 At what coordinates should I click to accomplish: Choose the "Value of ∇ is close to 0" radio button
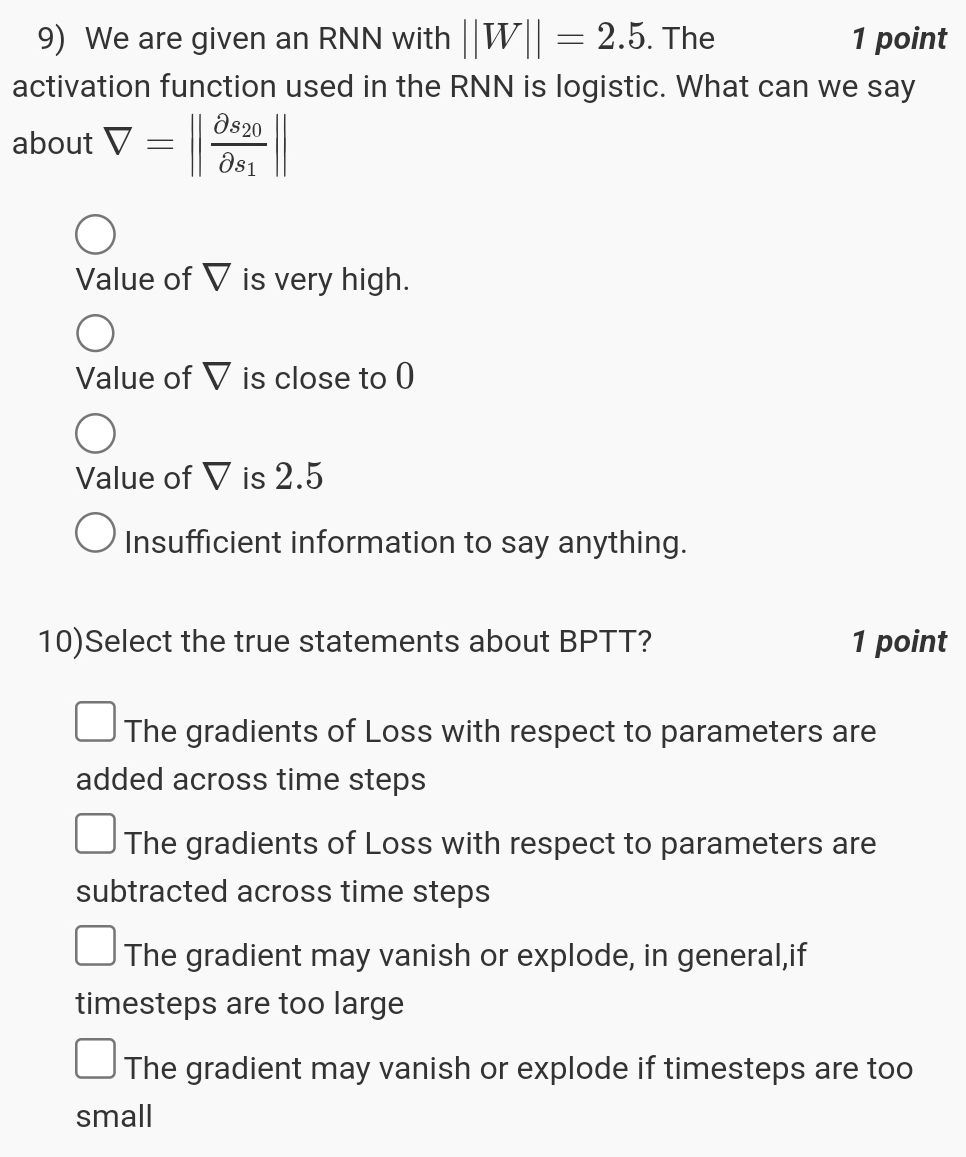point(94,335)
